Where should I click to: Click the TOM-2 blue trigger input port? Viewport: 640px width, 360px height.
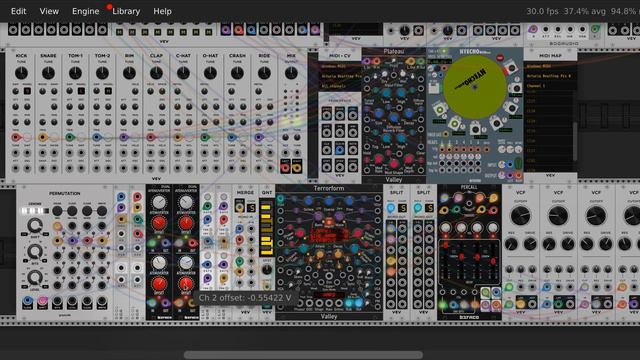(x=97, y=138)
